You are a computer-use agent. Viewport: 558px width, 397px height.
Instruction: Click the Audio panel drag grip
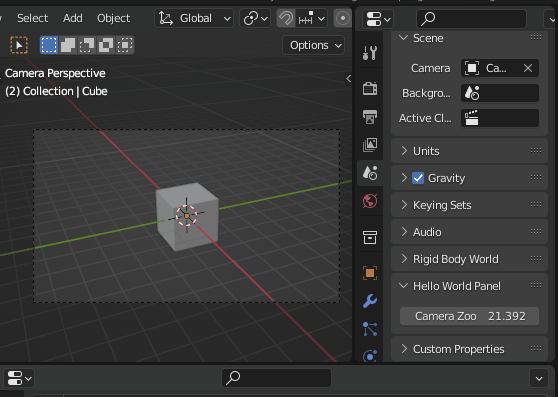point(536,232)
